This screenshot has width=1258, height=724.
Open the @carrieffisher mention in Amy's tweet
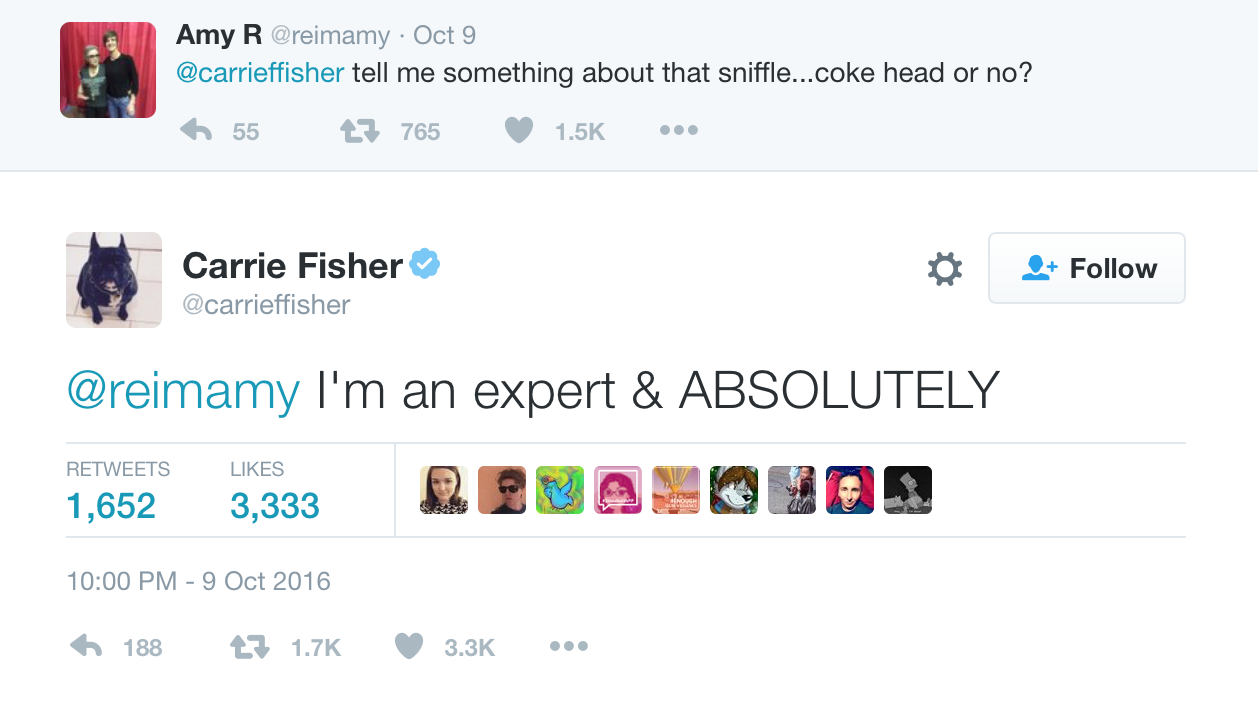[260, 74]
